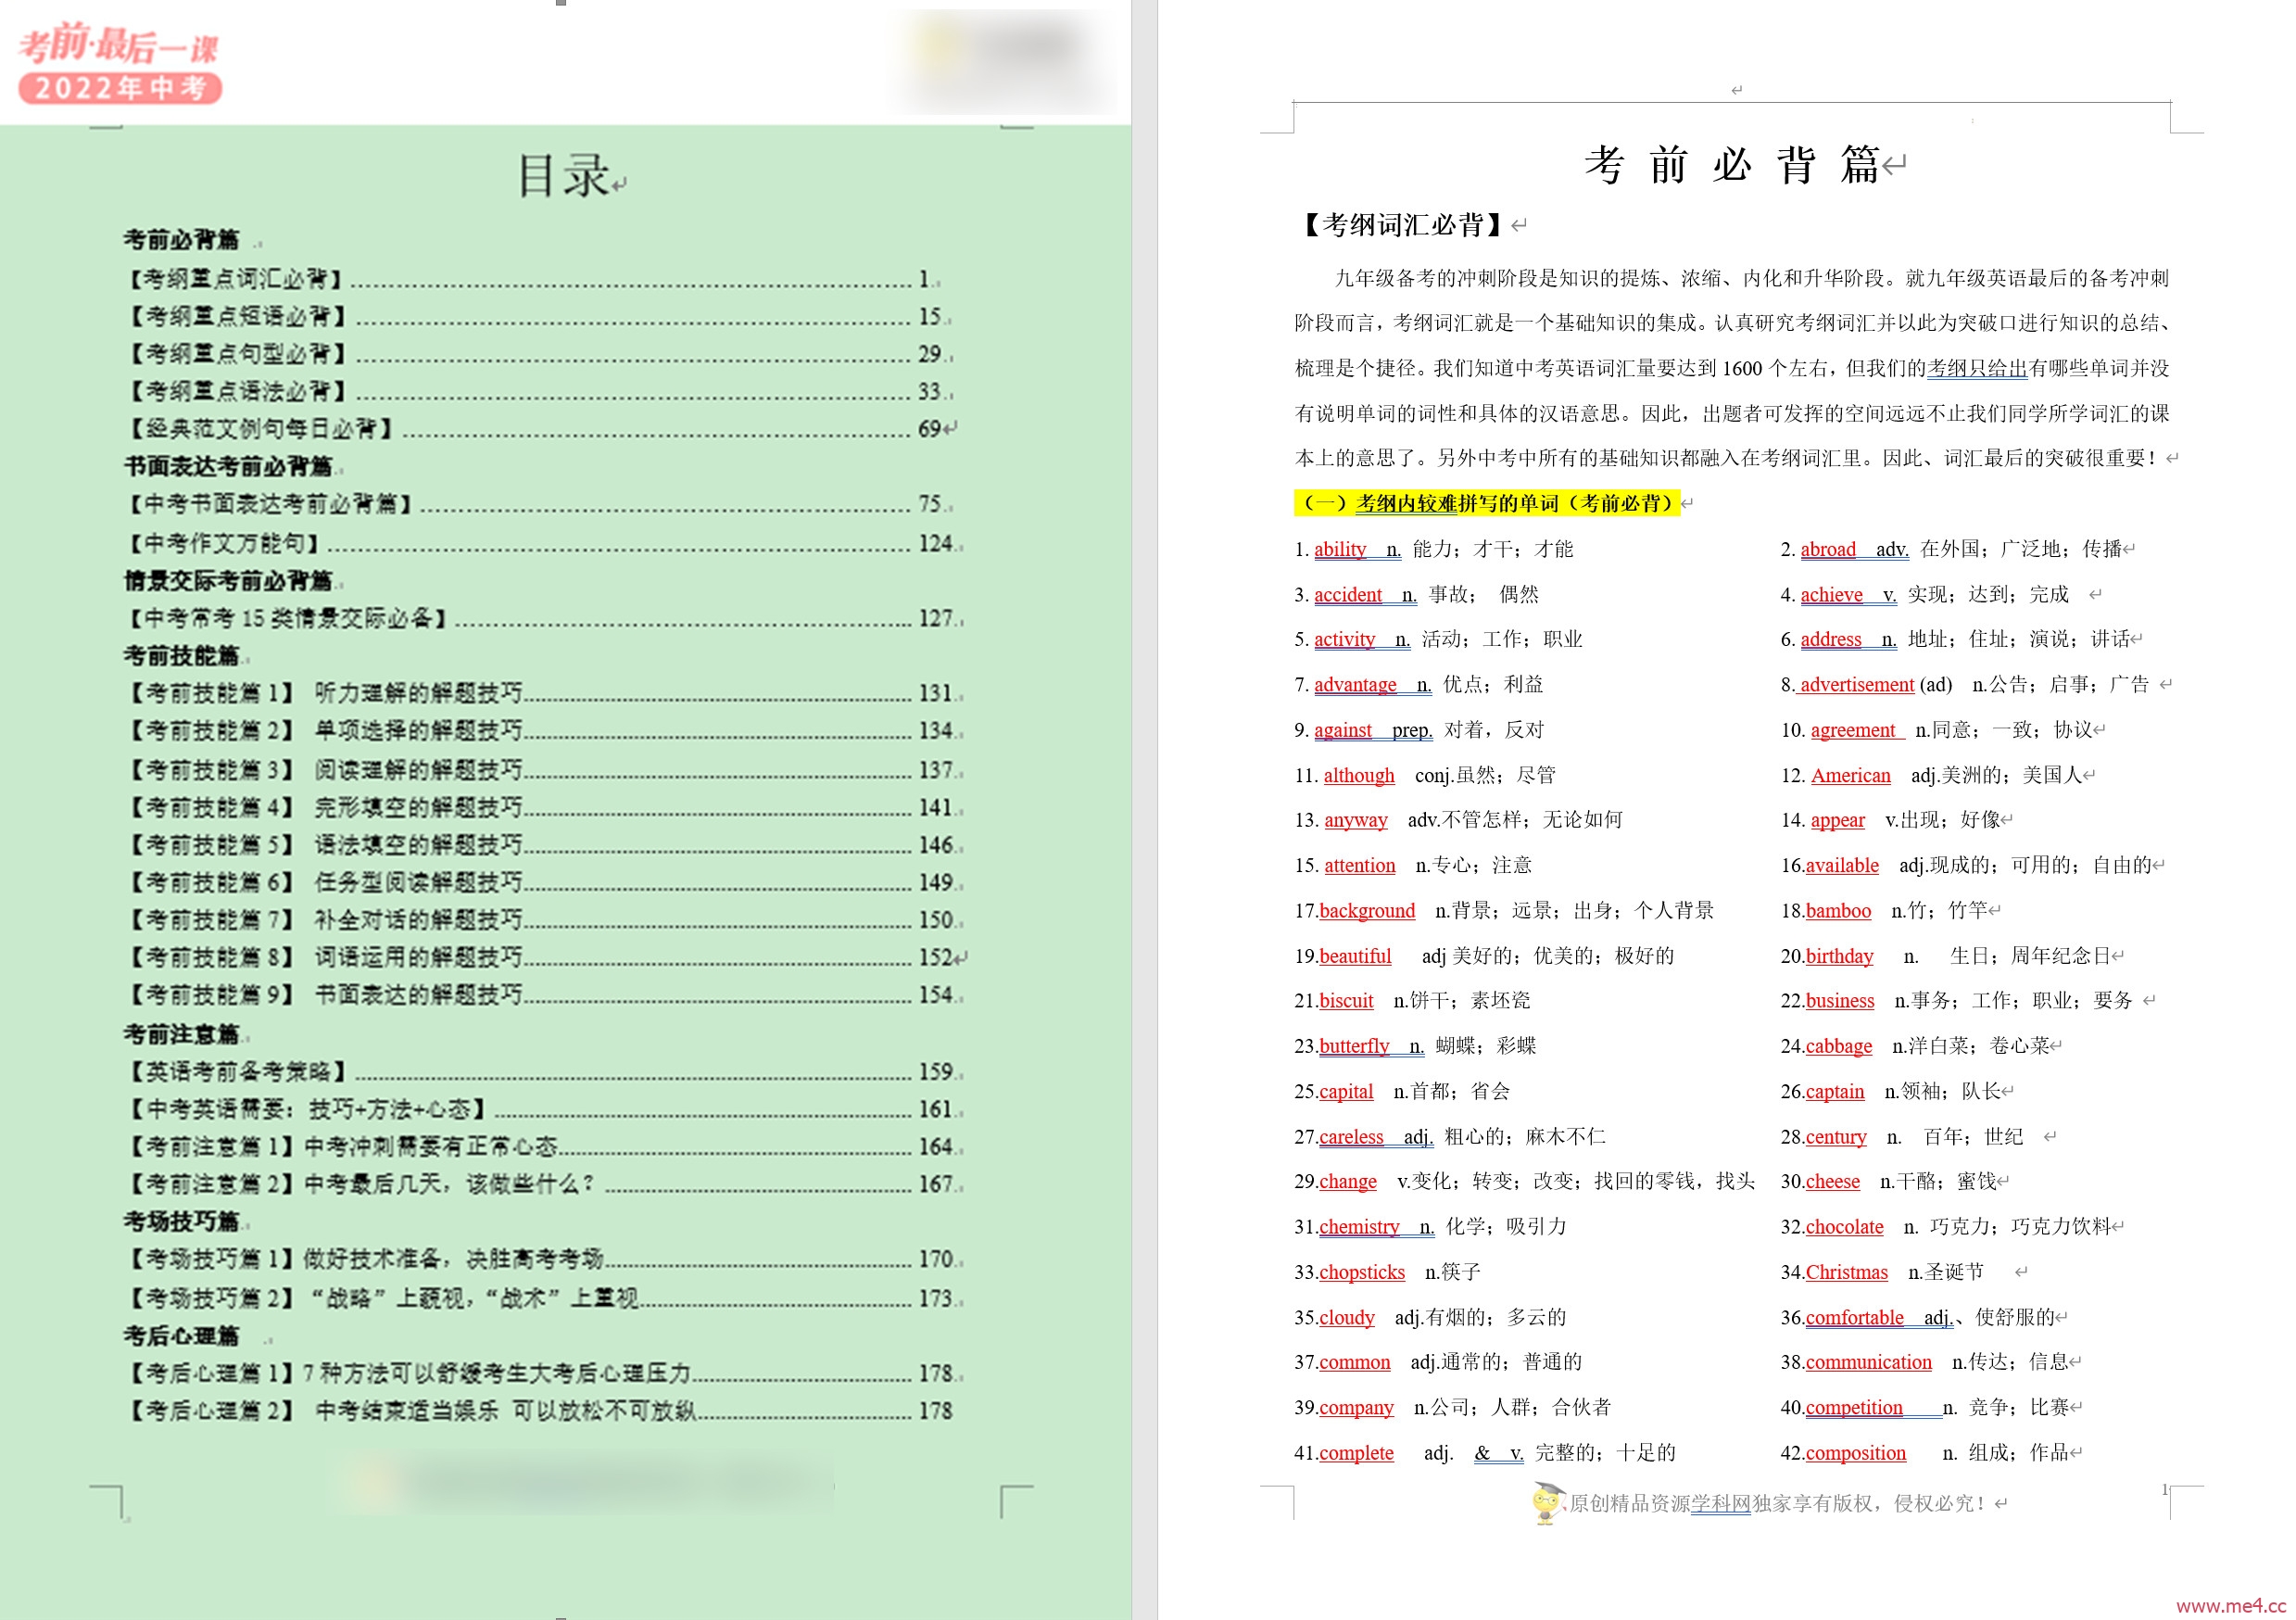Click the underlined 学科网 text in footer
This screenshot has height=1620, width=2296.
pos(1721,1504)
